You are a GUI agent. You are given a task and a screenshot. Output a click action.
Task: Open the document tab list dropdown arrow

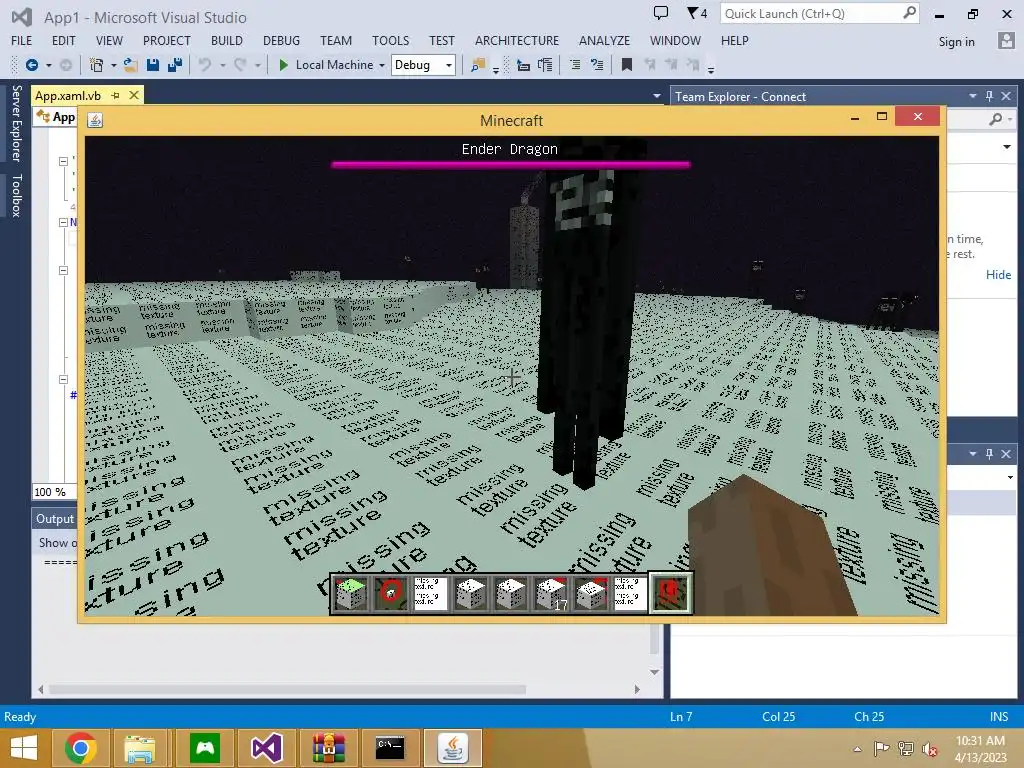pos(656,96)
